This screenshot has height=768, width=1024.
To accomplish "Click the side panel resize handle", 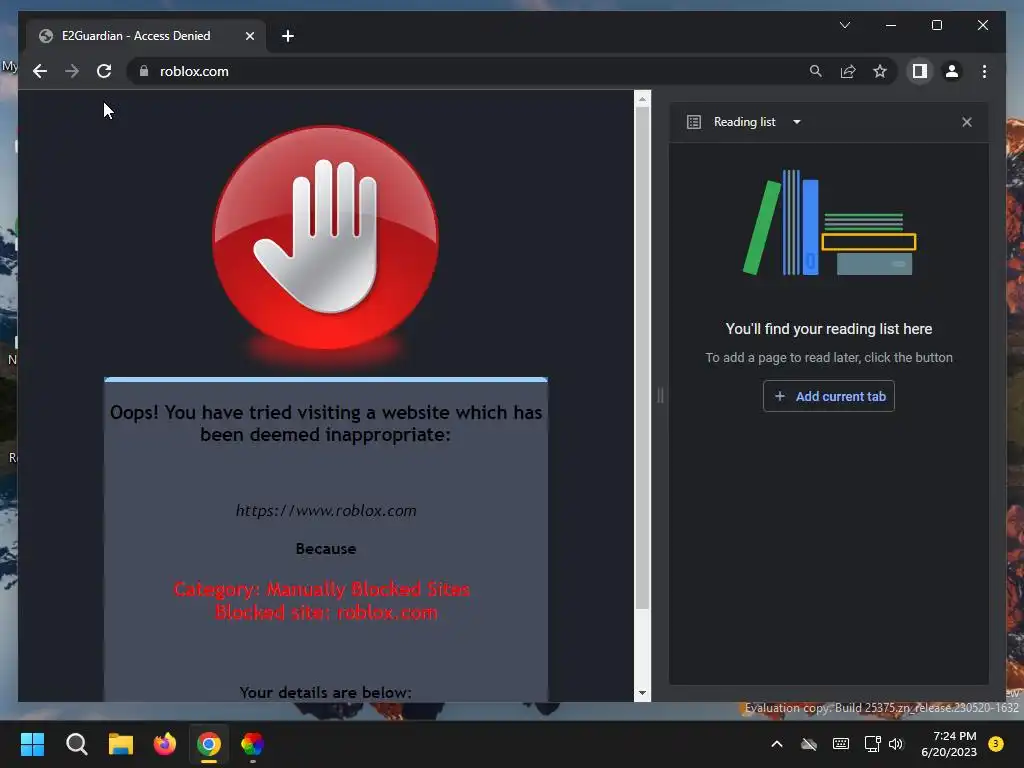I will 660,395.
